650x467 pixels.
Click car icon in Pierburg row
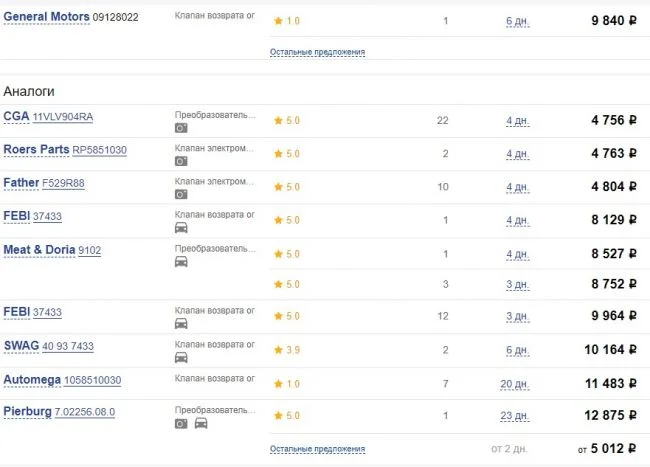200,423
